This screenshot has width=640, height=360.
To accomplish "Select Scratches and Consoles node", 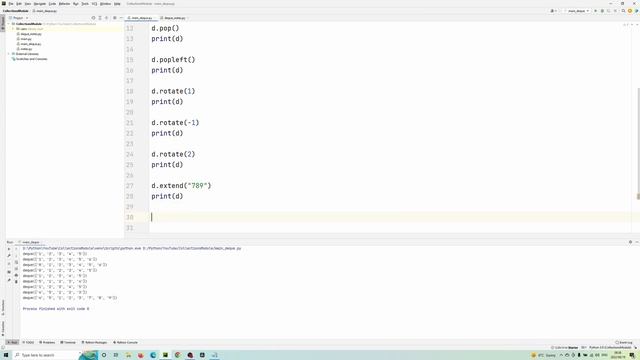I will 31,59.
